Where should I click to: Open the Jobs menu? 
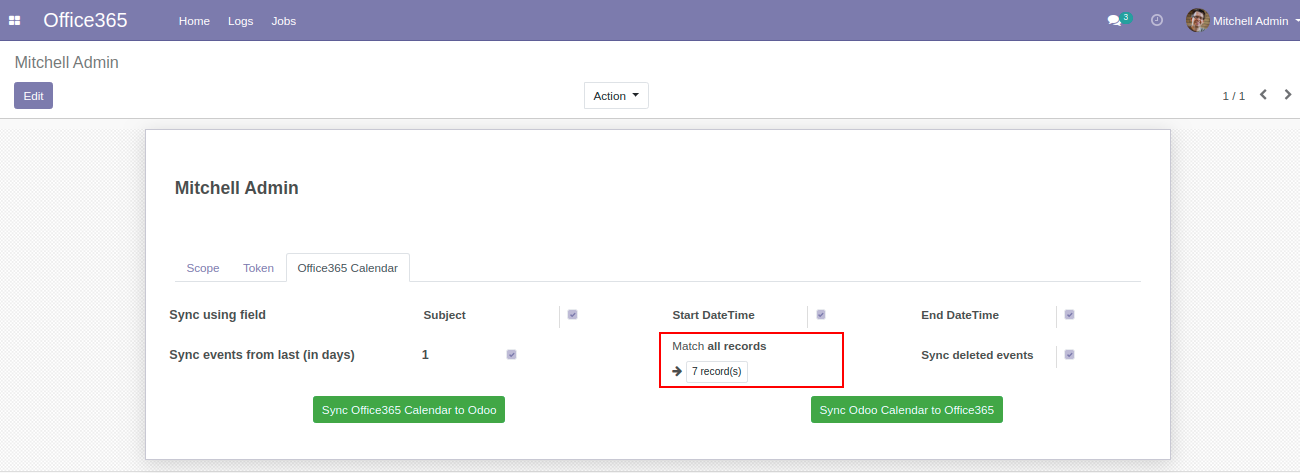coord(284,21)
